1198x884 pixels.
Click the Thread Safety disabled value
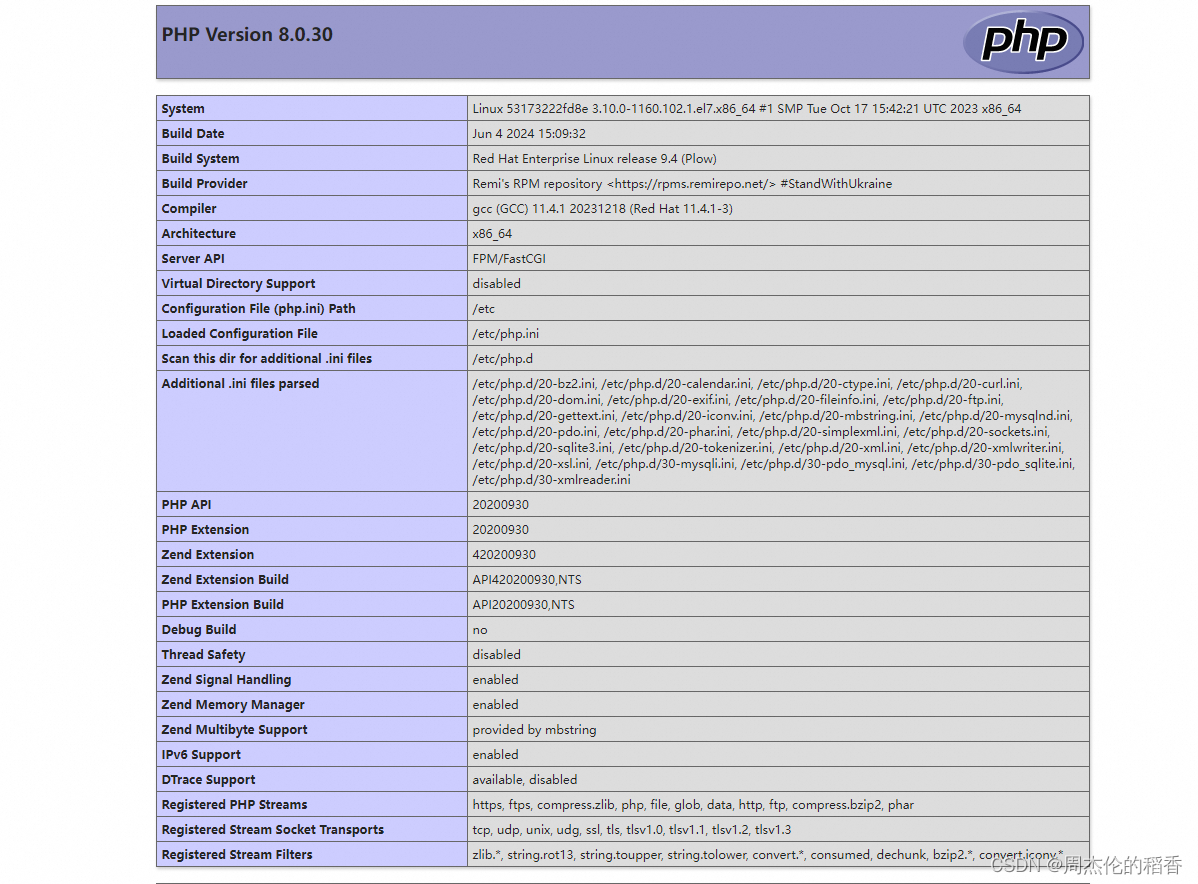pyautogui.click(x=494, y=654)
